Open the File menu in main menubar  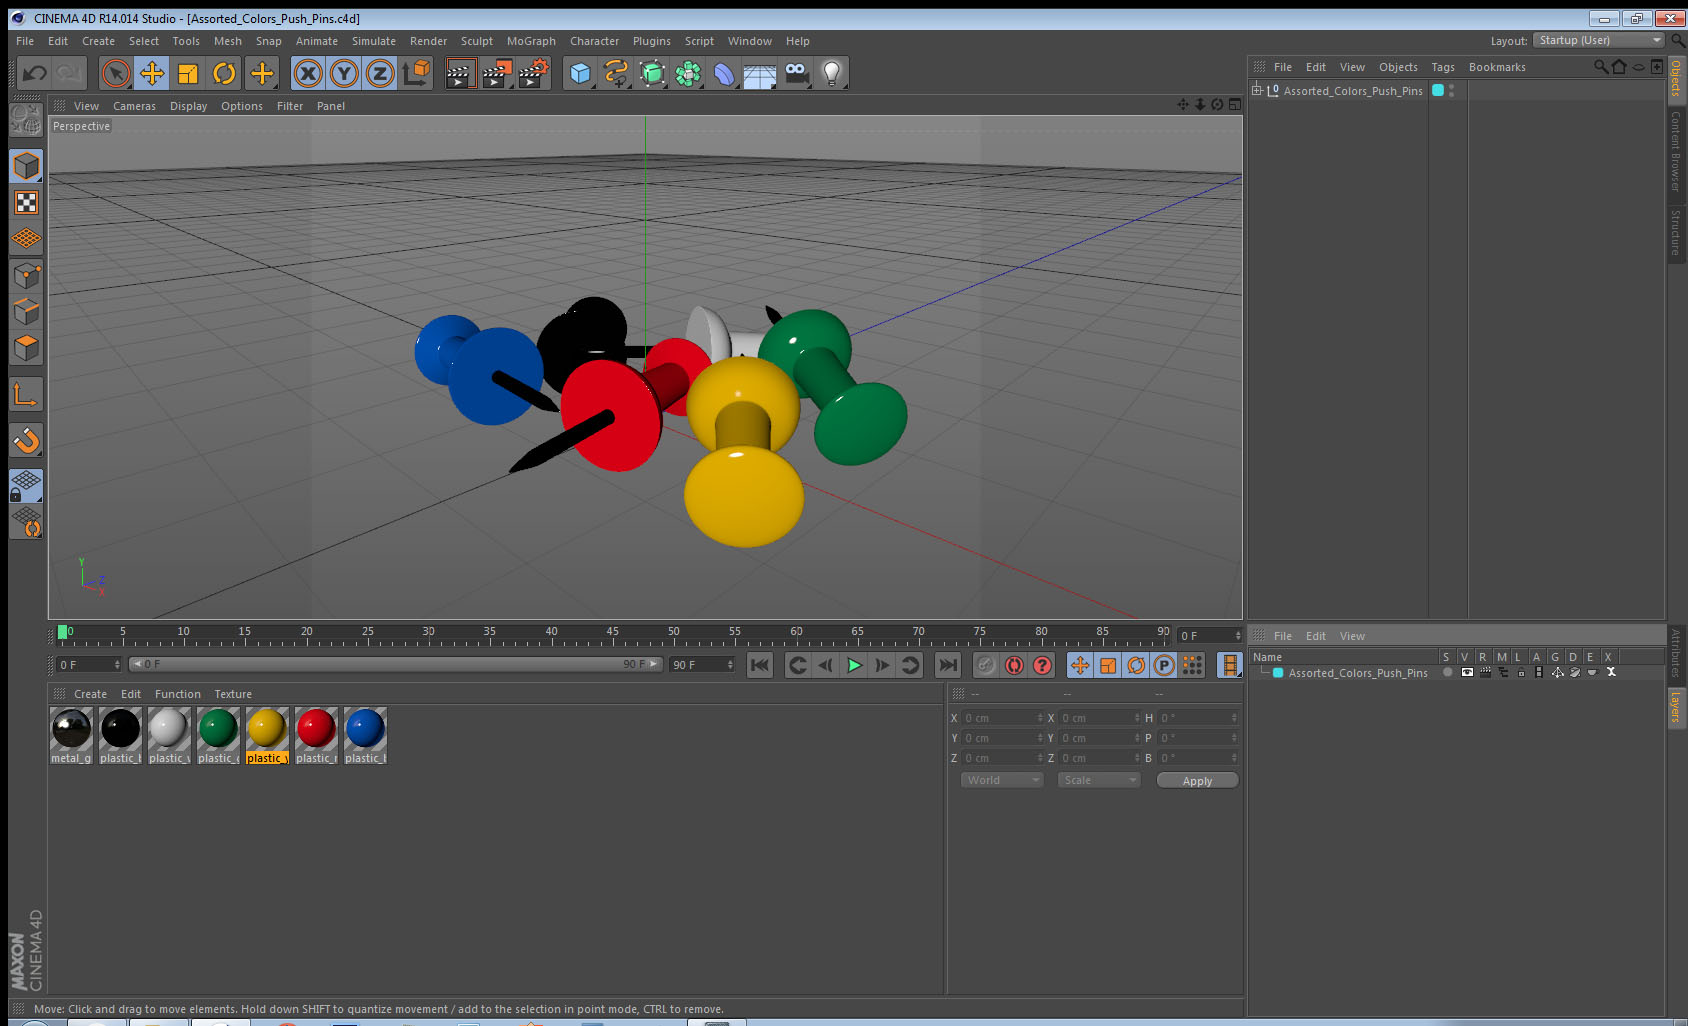point(25,41)
